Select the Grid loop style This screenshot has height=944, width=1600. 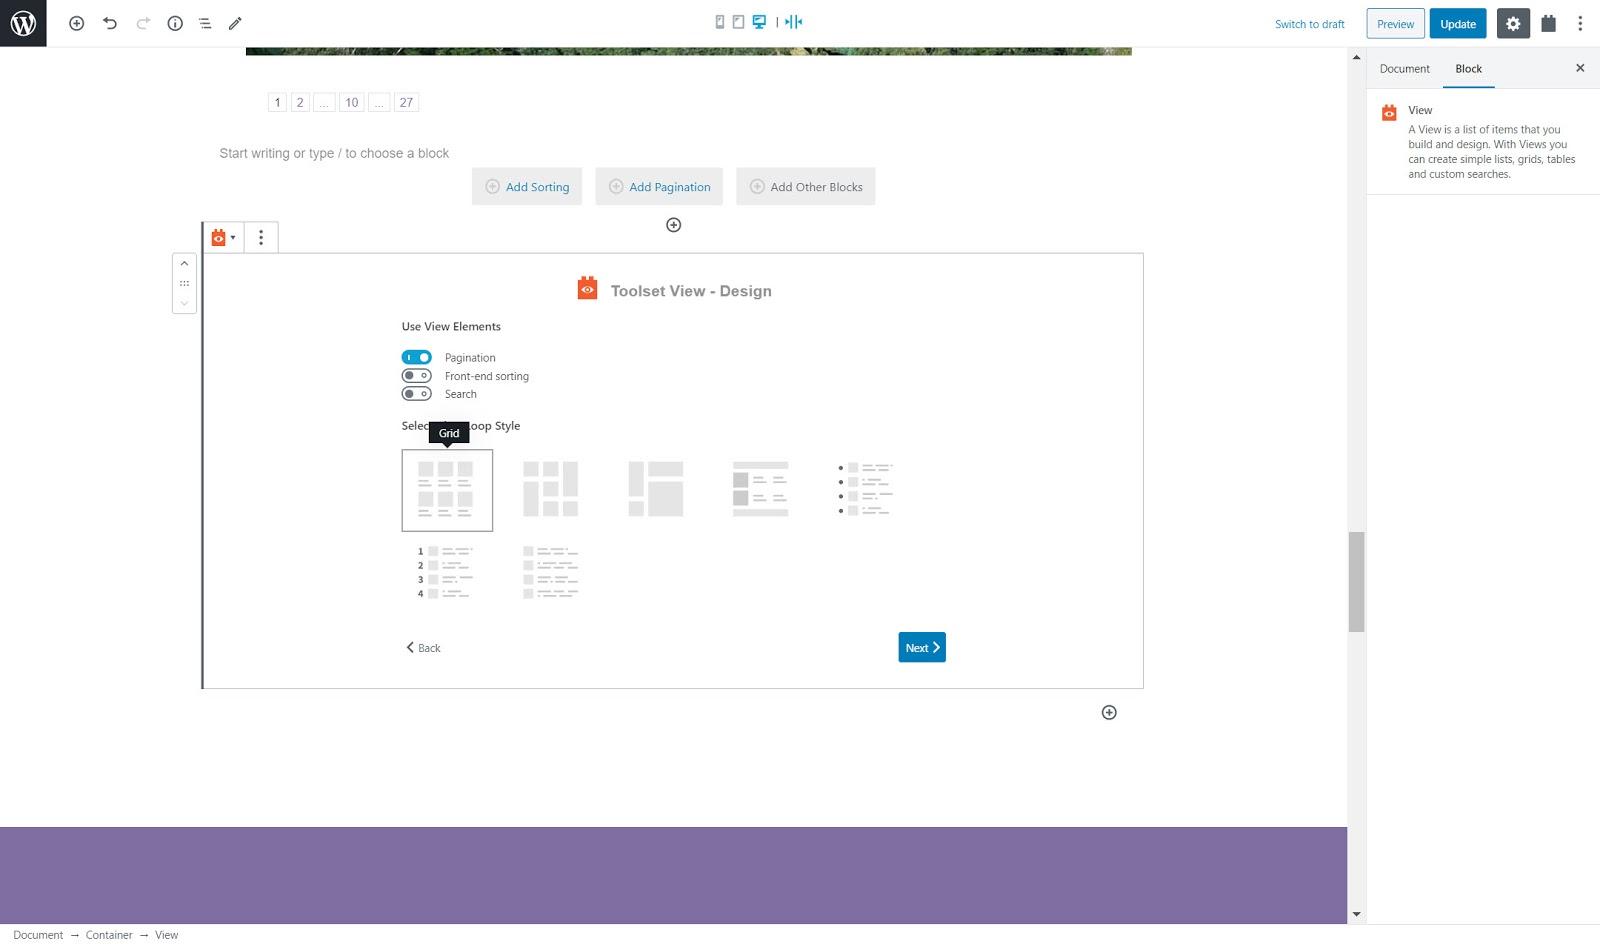tap(447, 490)
